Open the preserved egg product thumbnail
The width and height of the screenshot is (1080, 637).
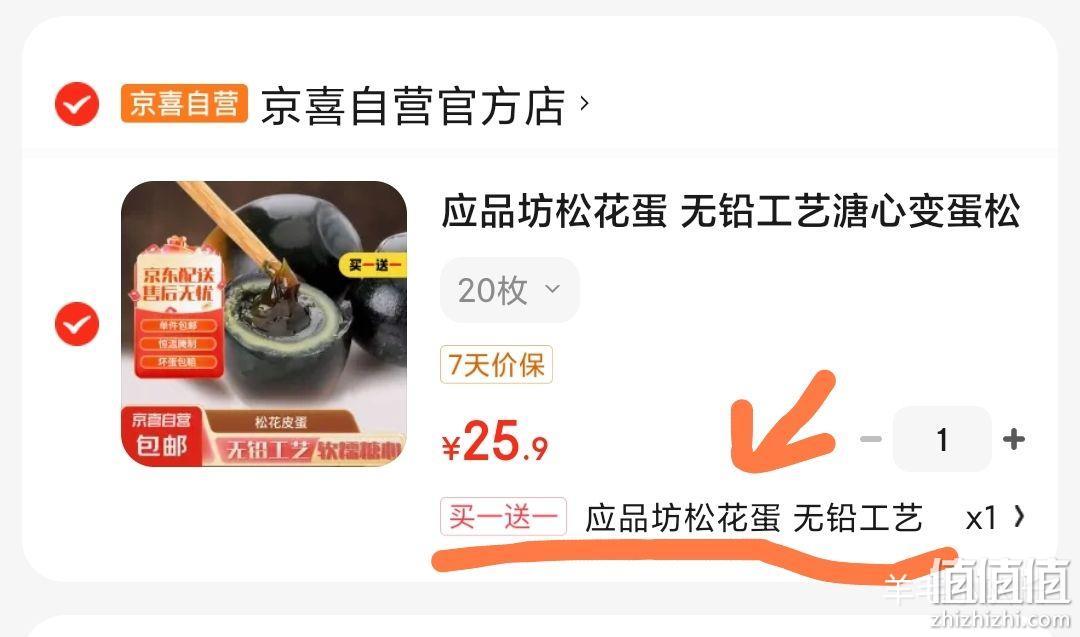[264, 324]
